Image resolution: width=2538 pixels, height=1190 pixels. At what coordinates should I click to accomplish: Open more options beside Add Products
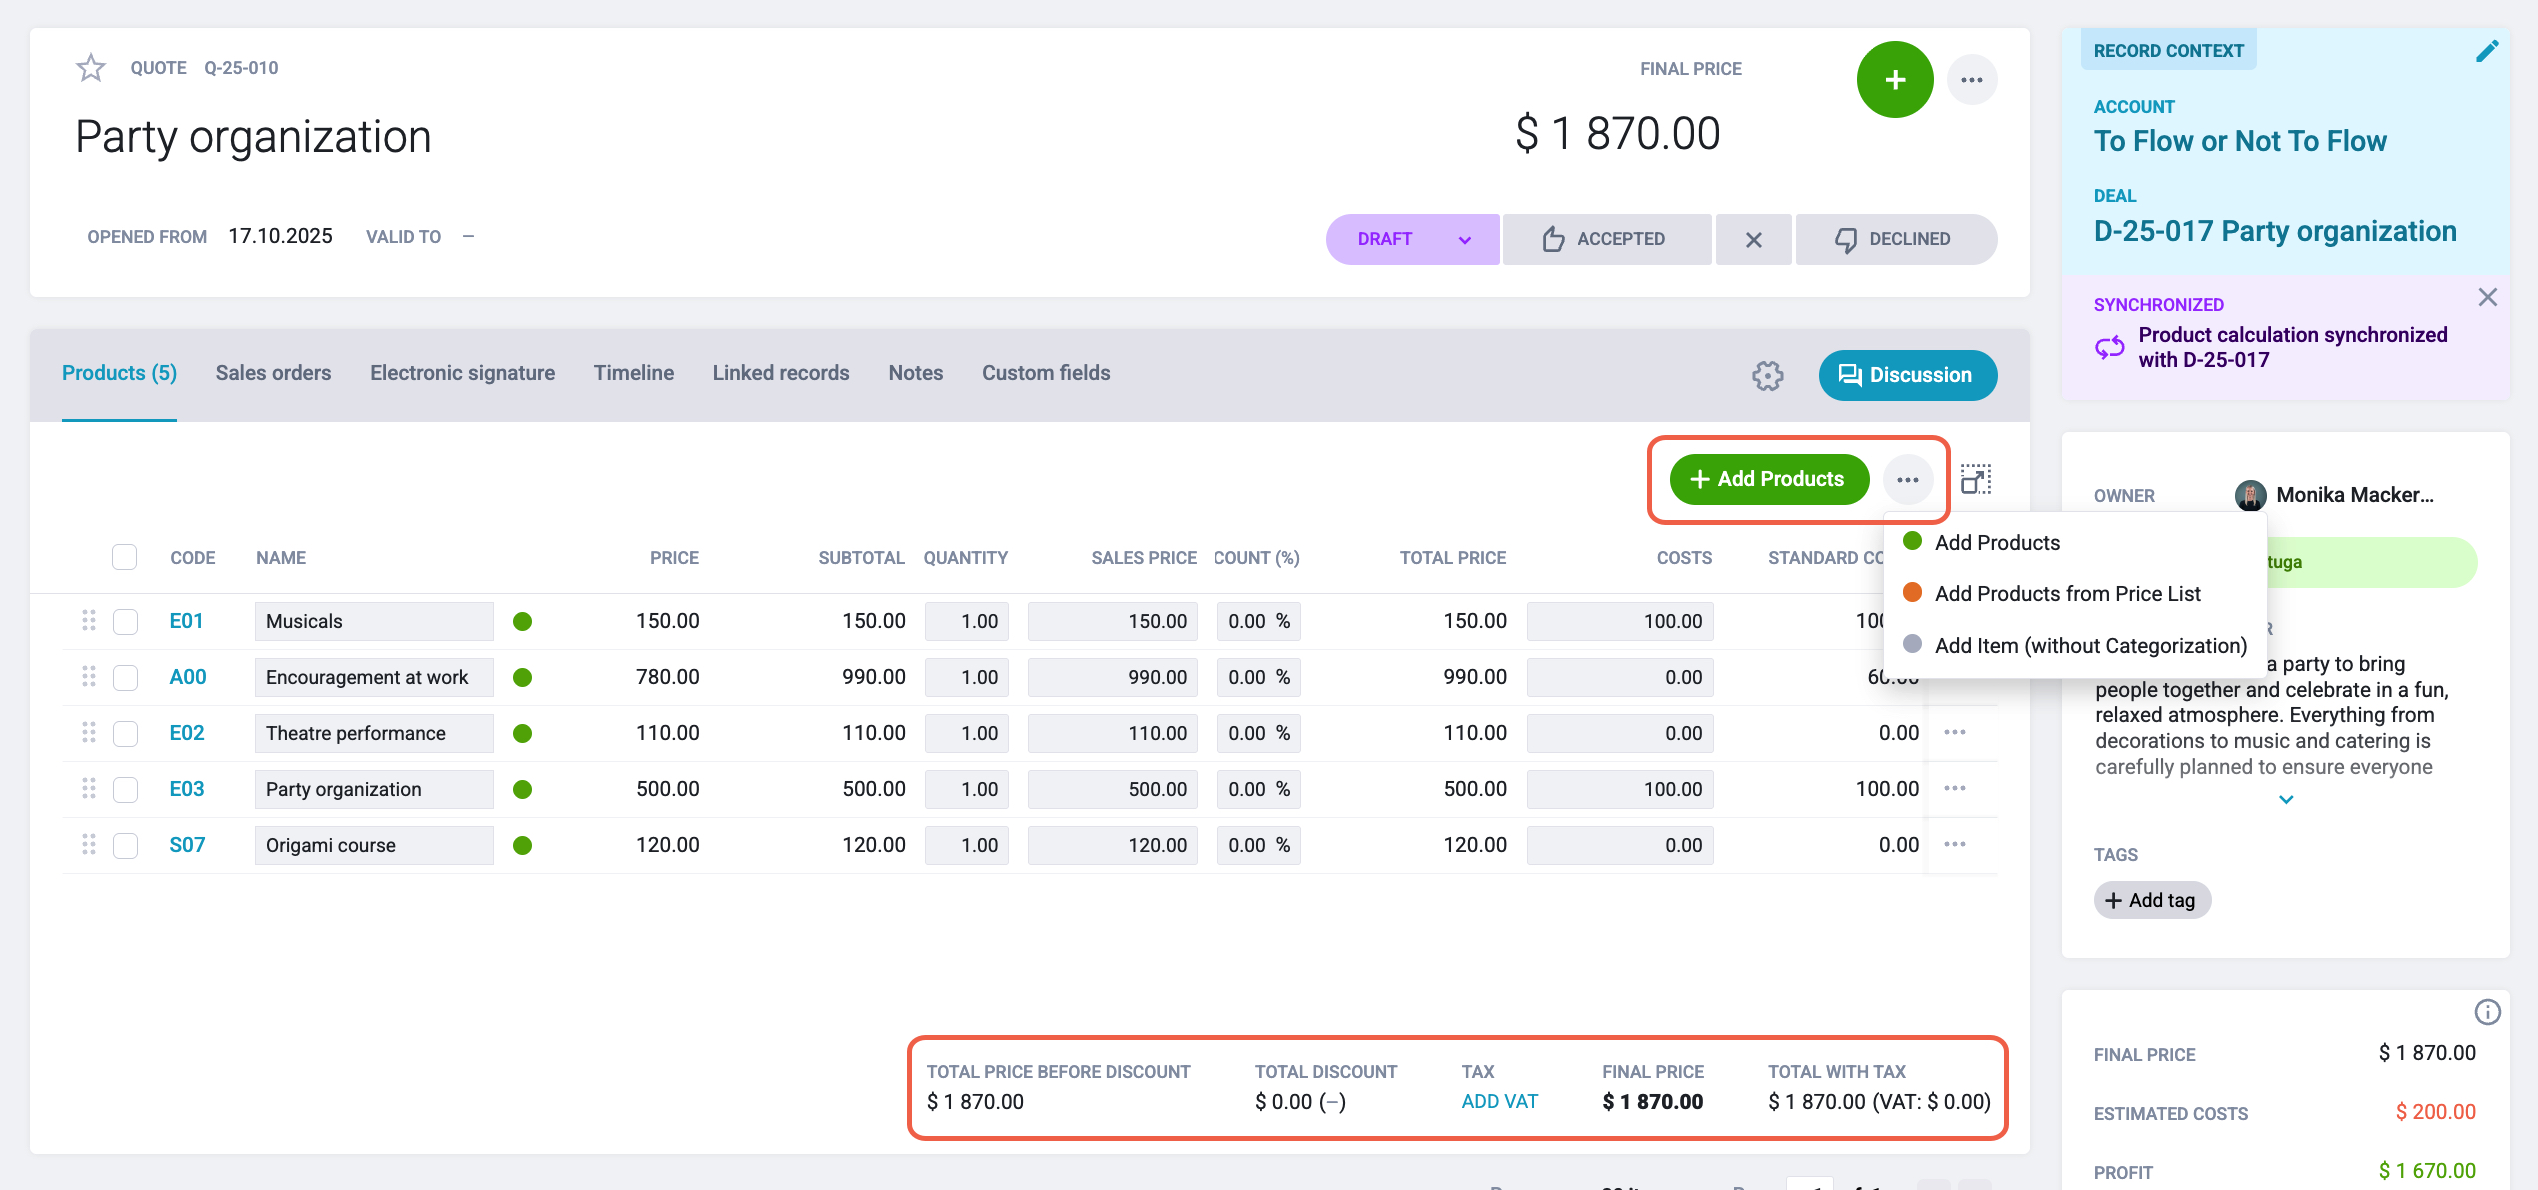(1907, 480)
